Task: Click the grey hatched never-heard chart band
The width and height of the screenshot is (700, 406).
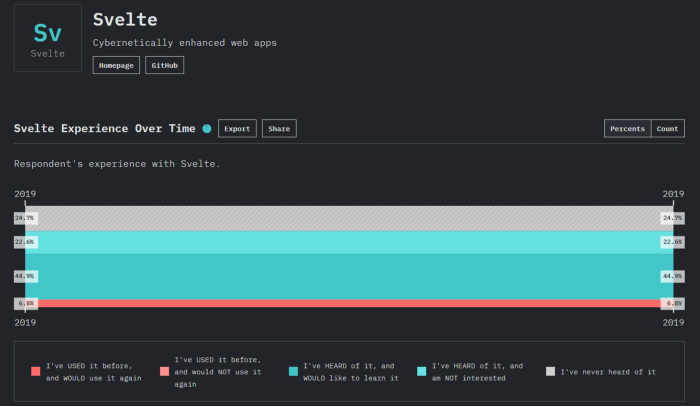Action: tap(349, 218)
